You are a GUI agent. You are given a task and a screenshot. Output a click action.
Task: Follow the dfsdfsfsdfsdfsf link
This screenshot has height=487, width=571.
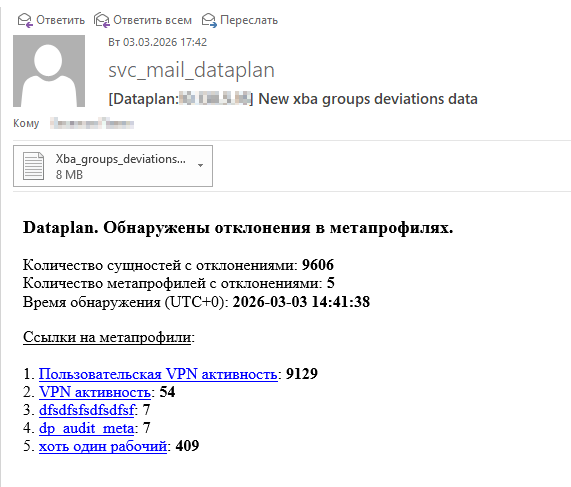[87, 410]
